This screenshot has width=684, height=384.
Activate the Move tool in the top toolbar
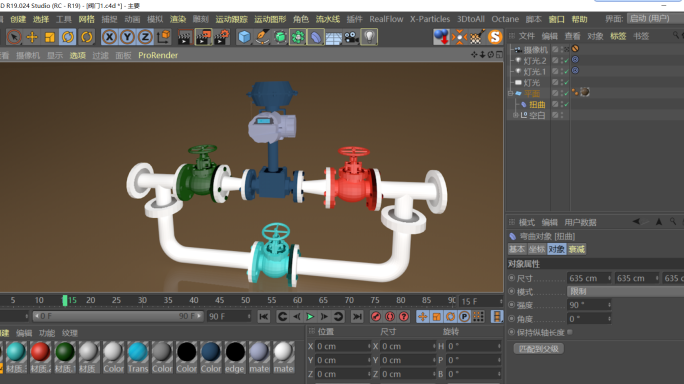click(32, 37)
